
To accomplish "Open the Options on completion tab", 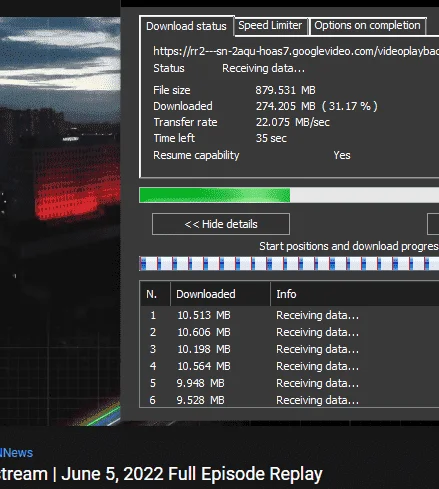I will coord(367,26).
